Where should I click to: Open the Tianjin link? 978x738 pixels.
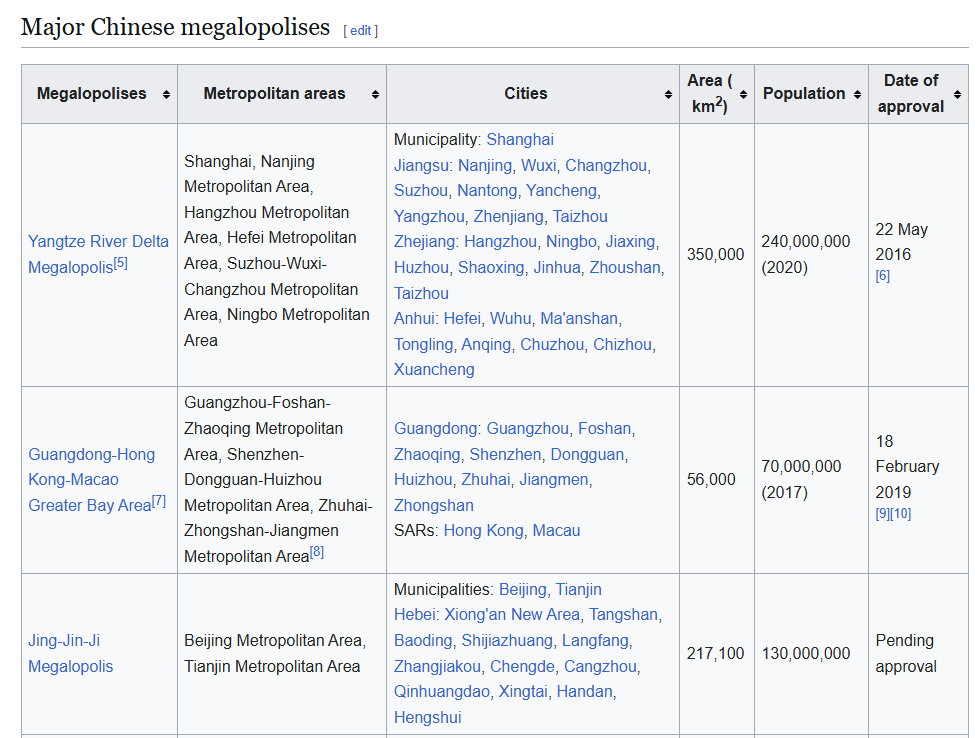click(578, 590)
